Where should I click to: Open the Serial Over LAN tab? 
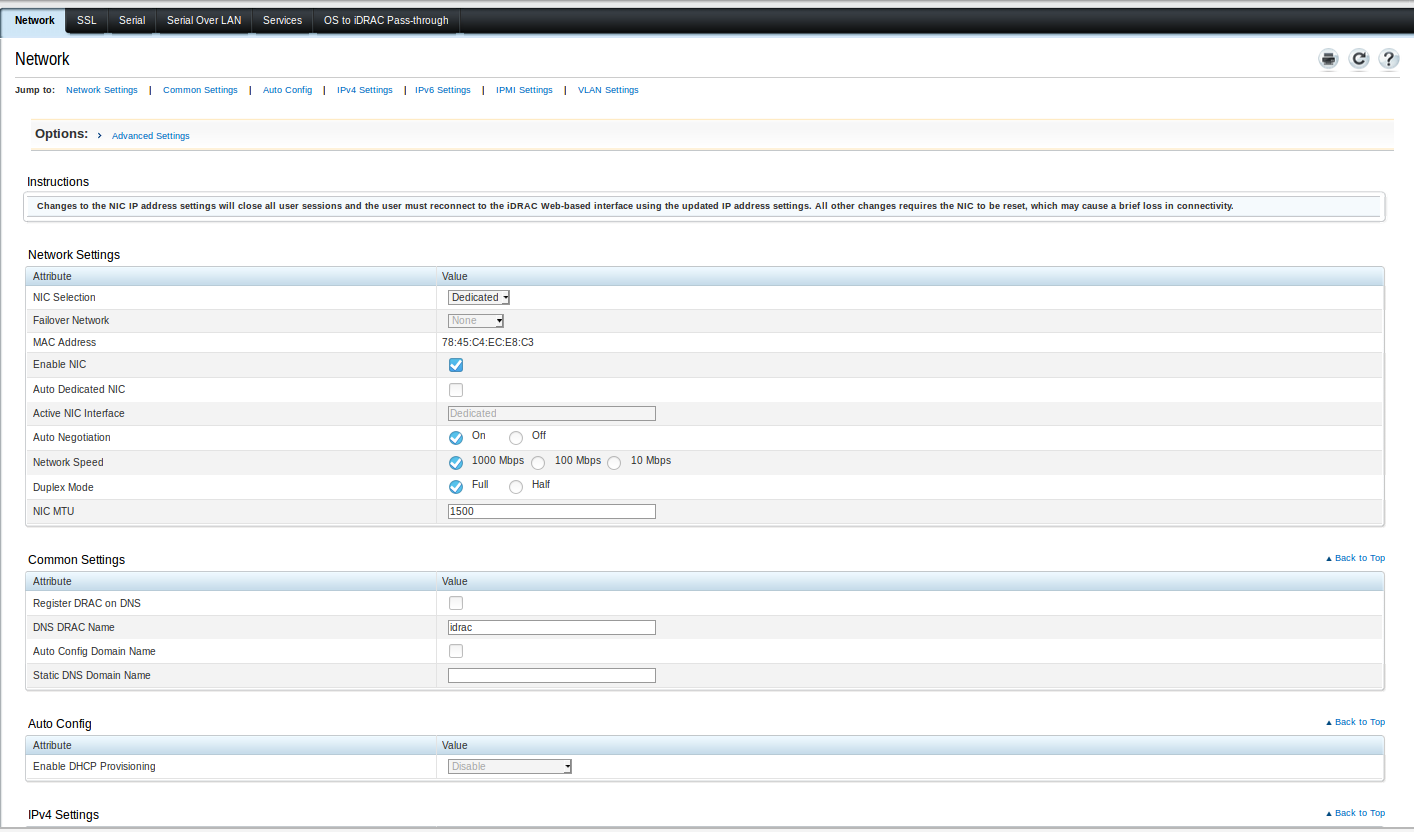(204, 20)
